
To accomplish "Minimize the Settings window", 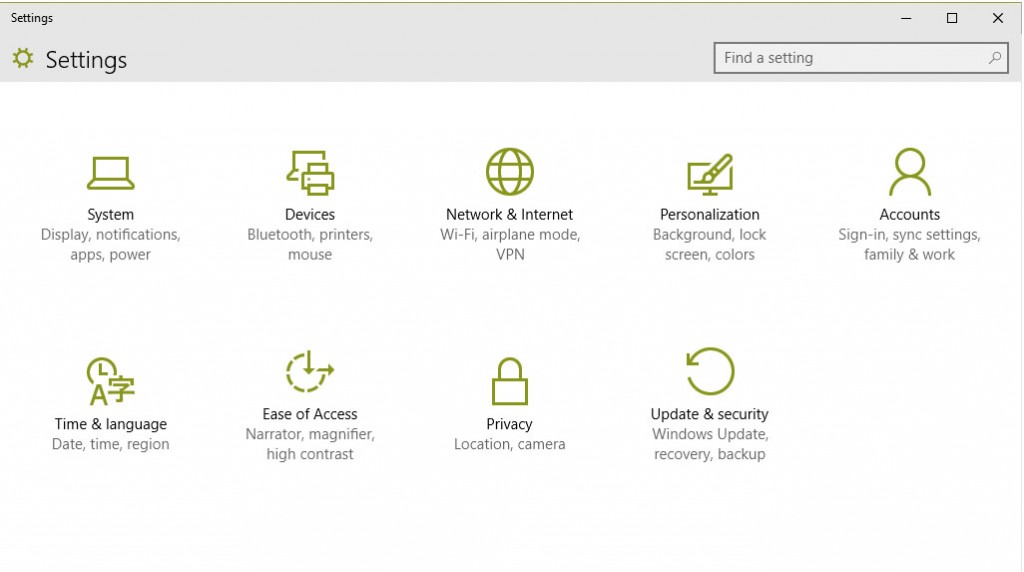I will (906, 18).
